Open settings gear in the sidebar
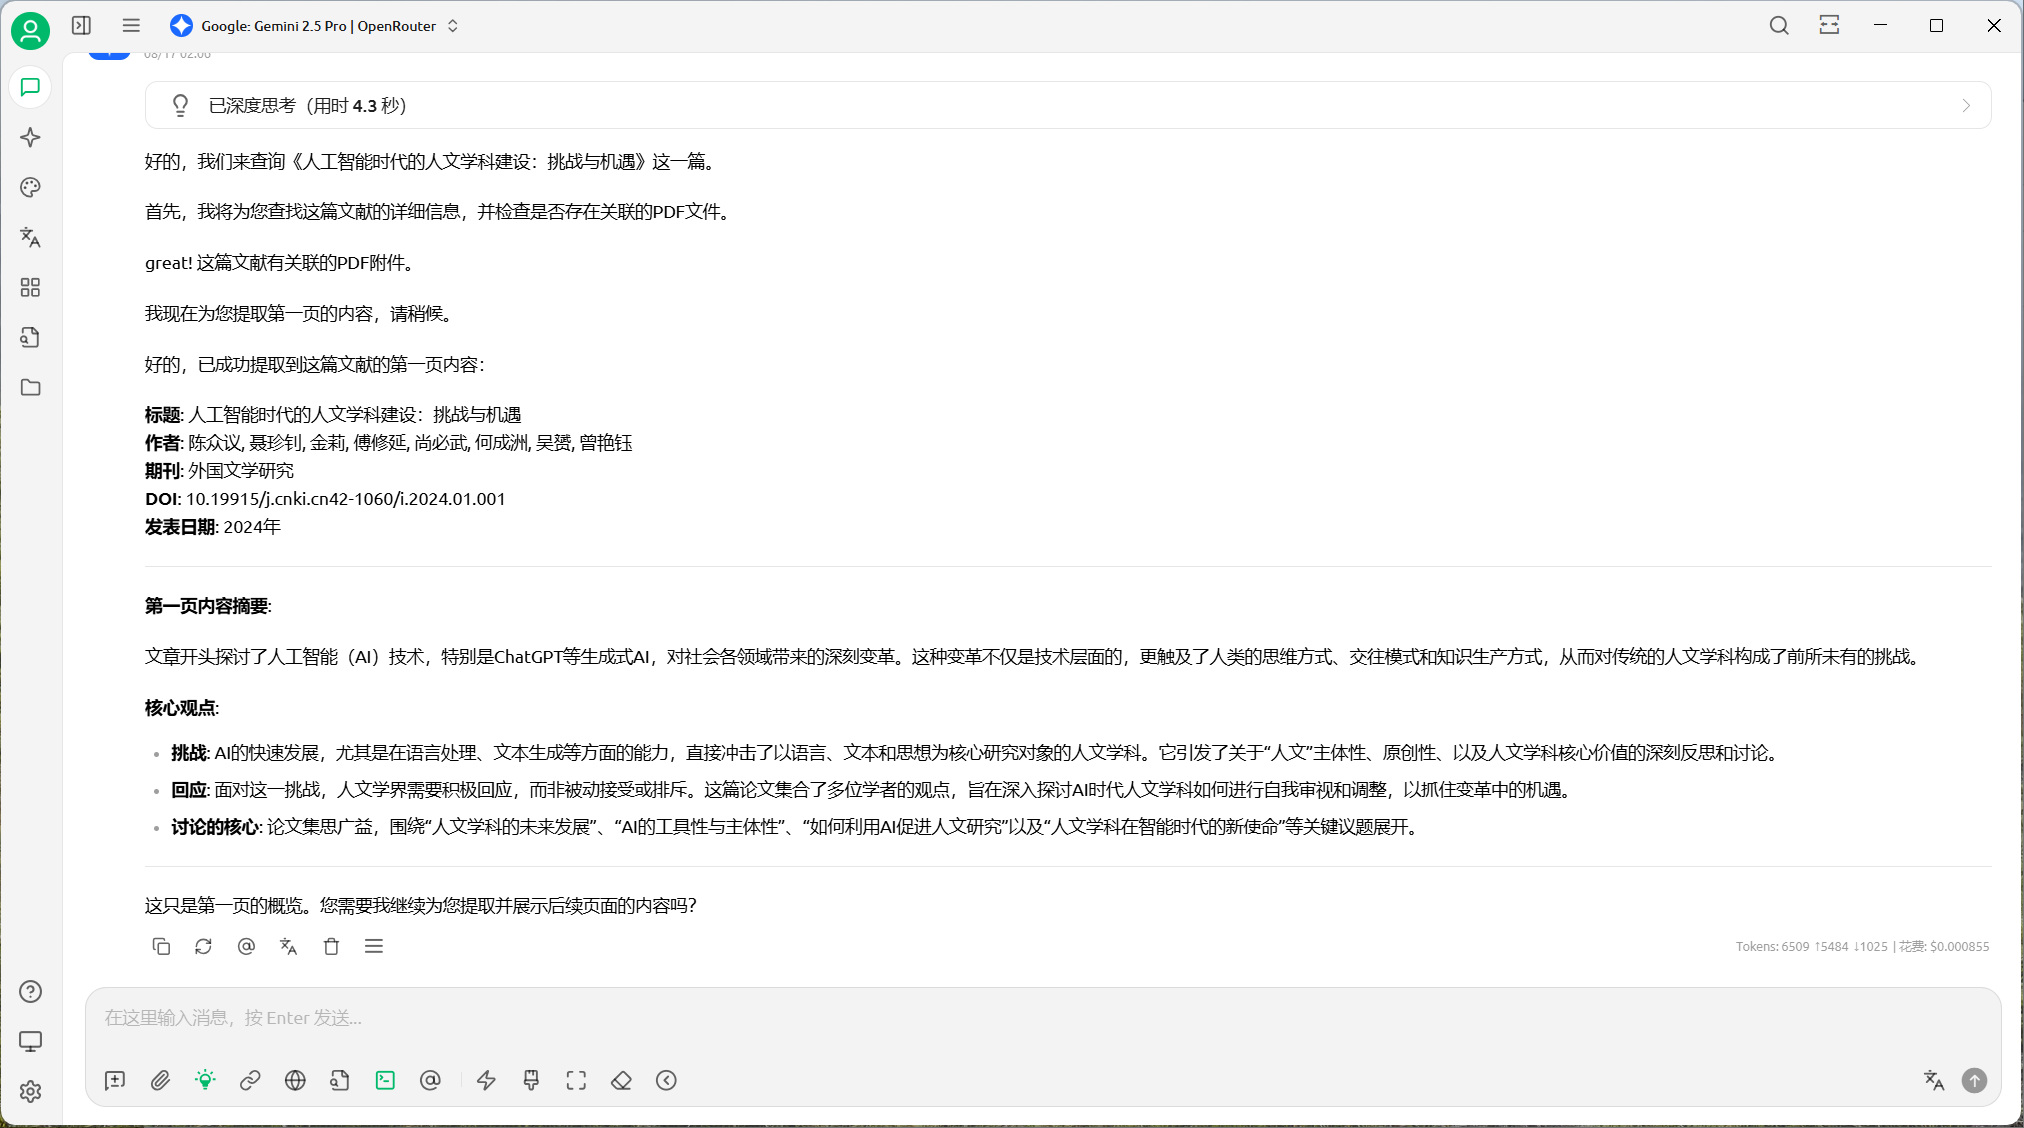Image resolution: width=2024 pixels, height=1128 pixels. (x=30, y=1091)
